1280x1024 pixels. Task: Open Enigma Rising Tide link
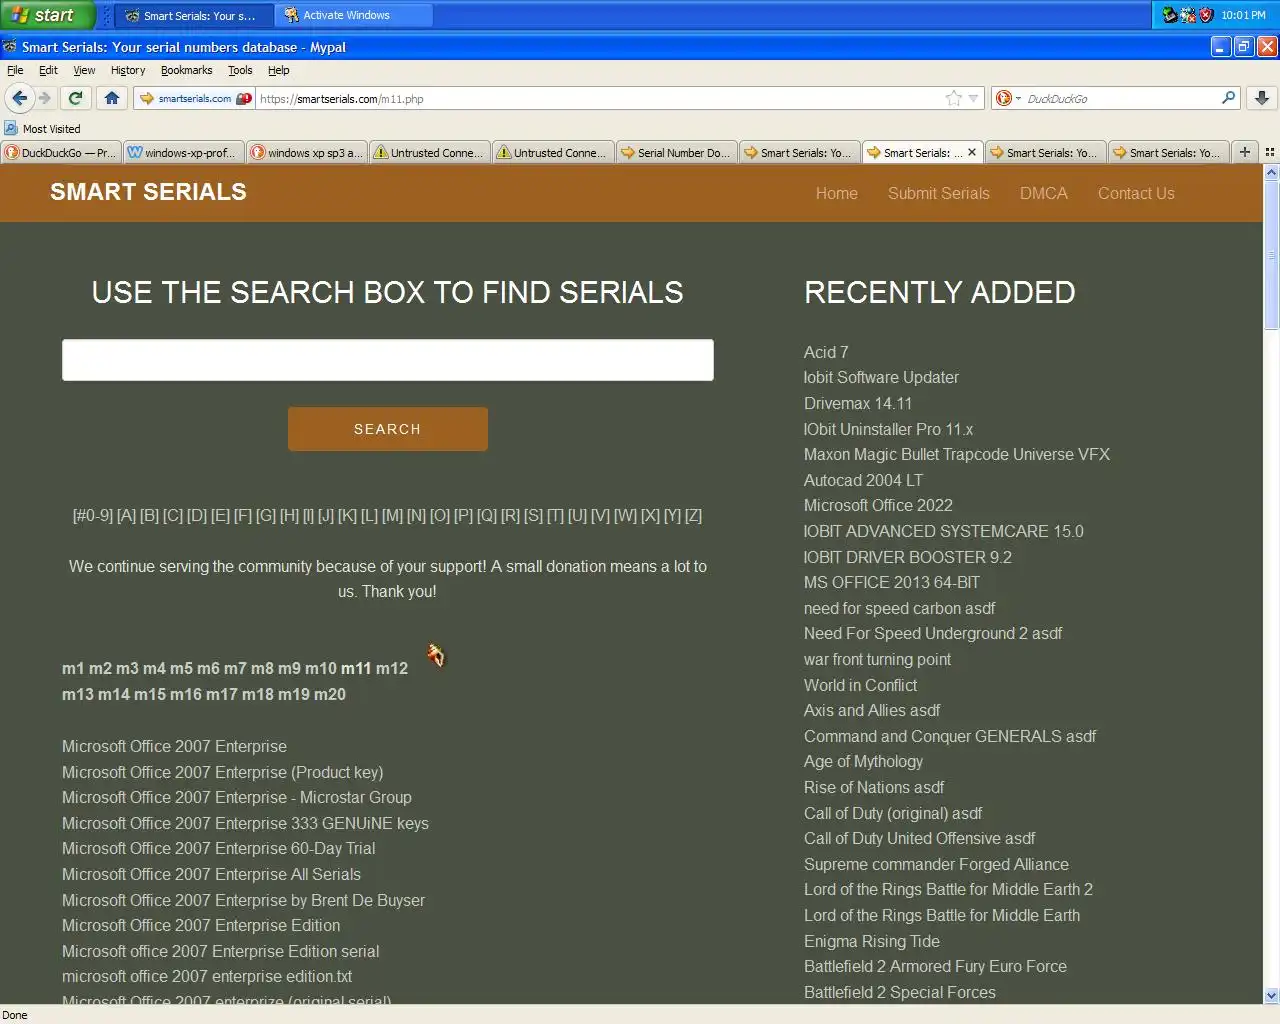872,941
